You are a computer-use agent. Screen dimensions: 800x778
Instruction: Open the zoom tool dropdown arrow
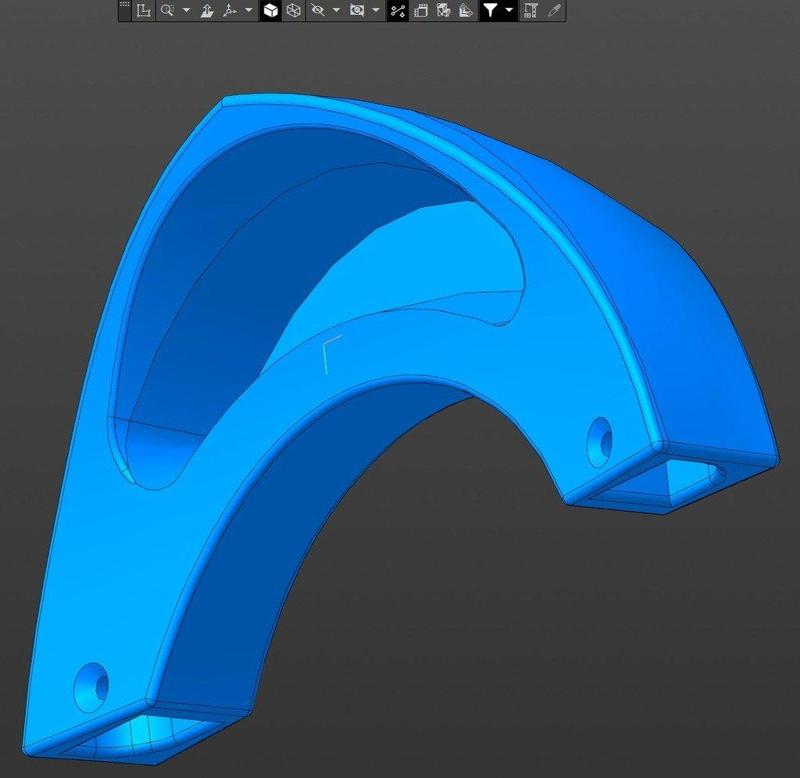coord(186,11)
